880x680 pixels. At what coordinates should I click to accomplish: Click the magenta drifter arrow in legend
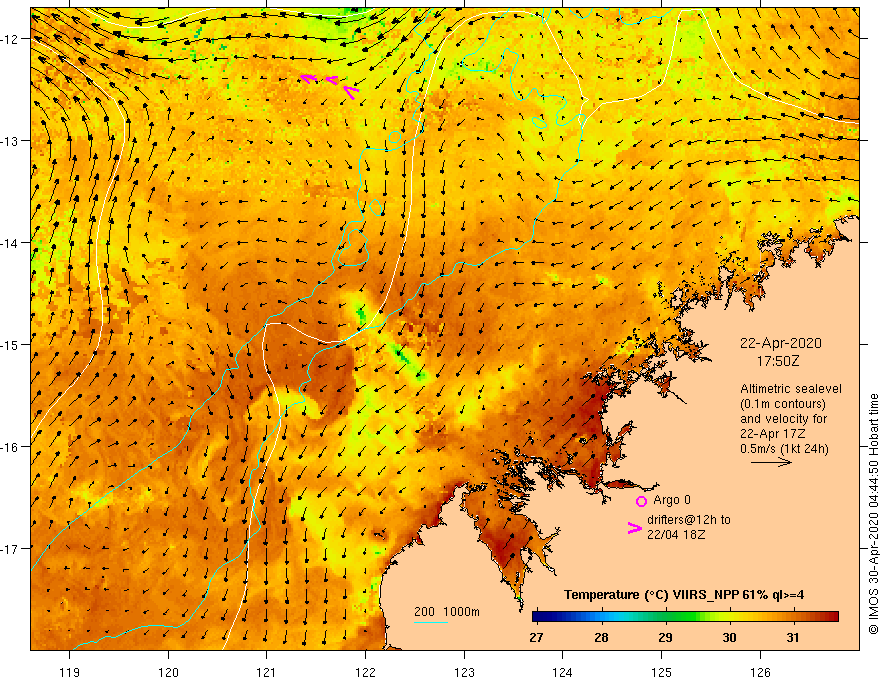(634, 528)
